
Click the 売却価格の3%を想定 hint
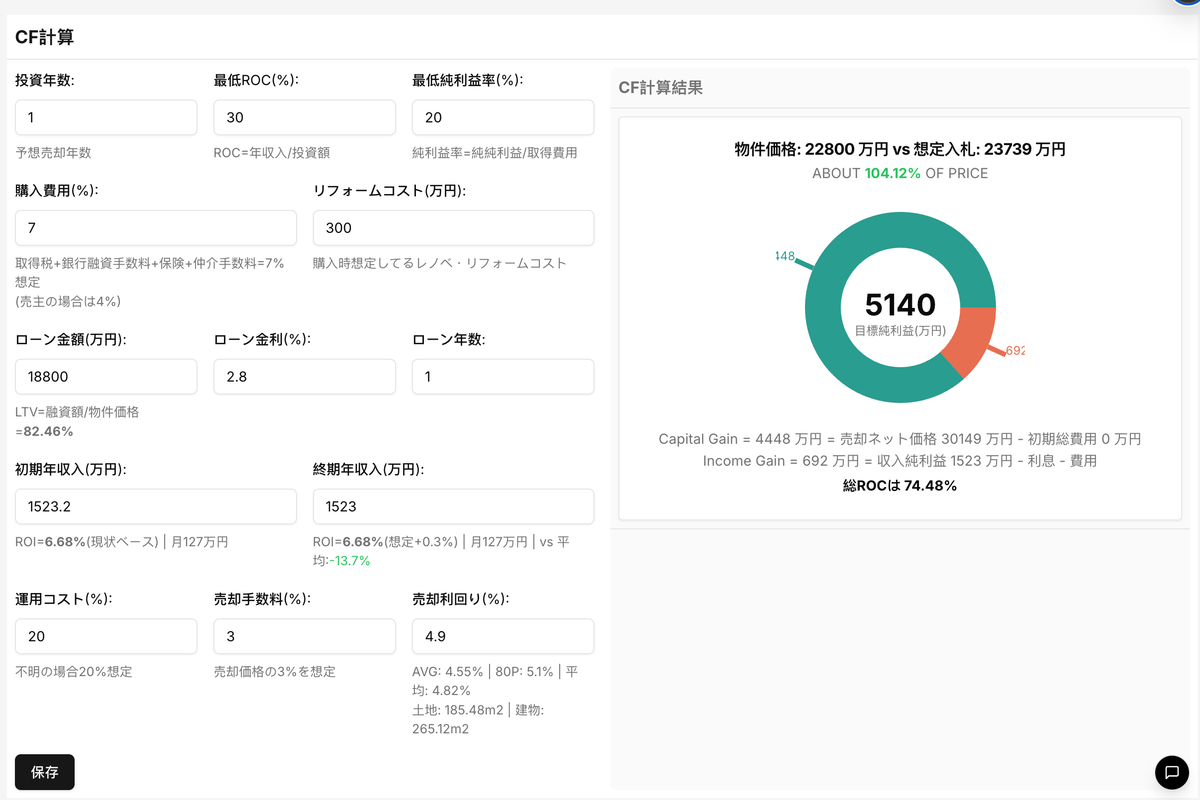pyautogui.click(x=275, y=672)
